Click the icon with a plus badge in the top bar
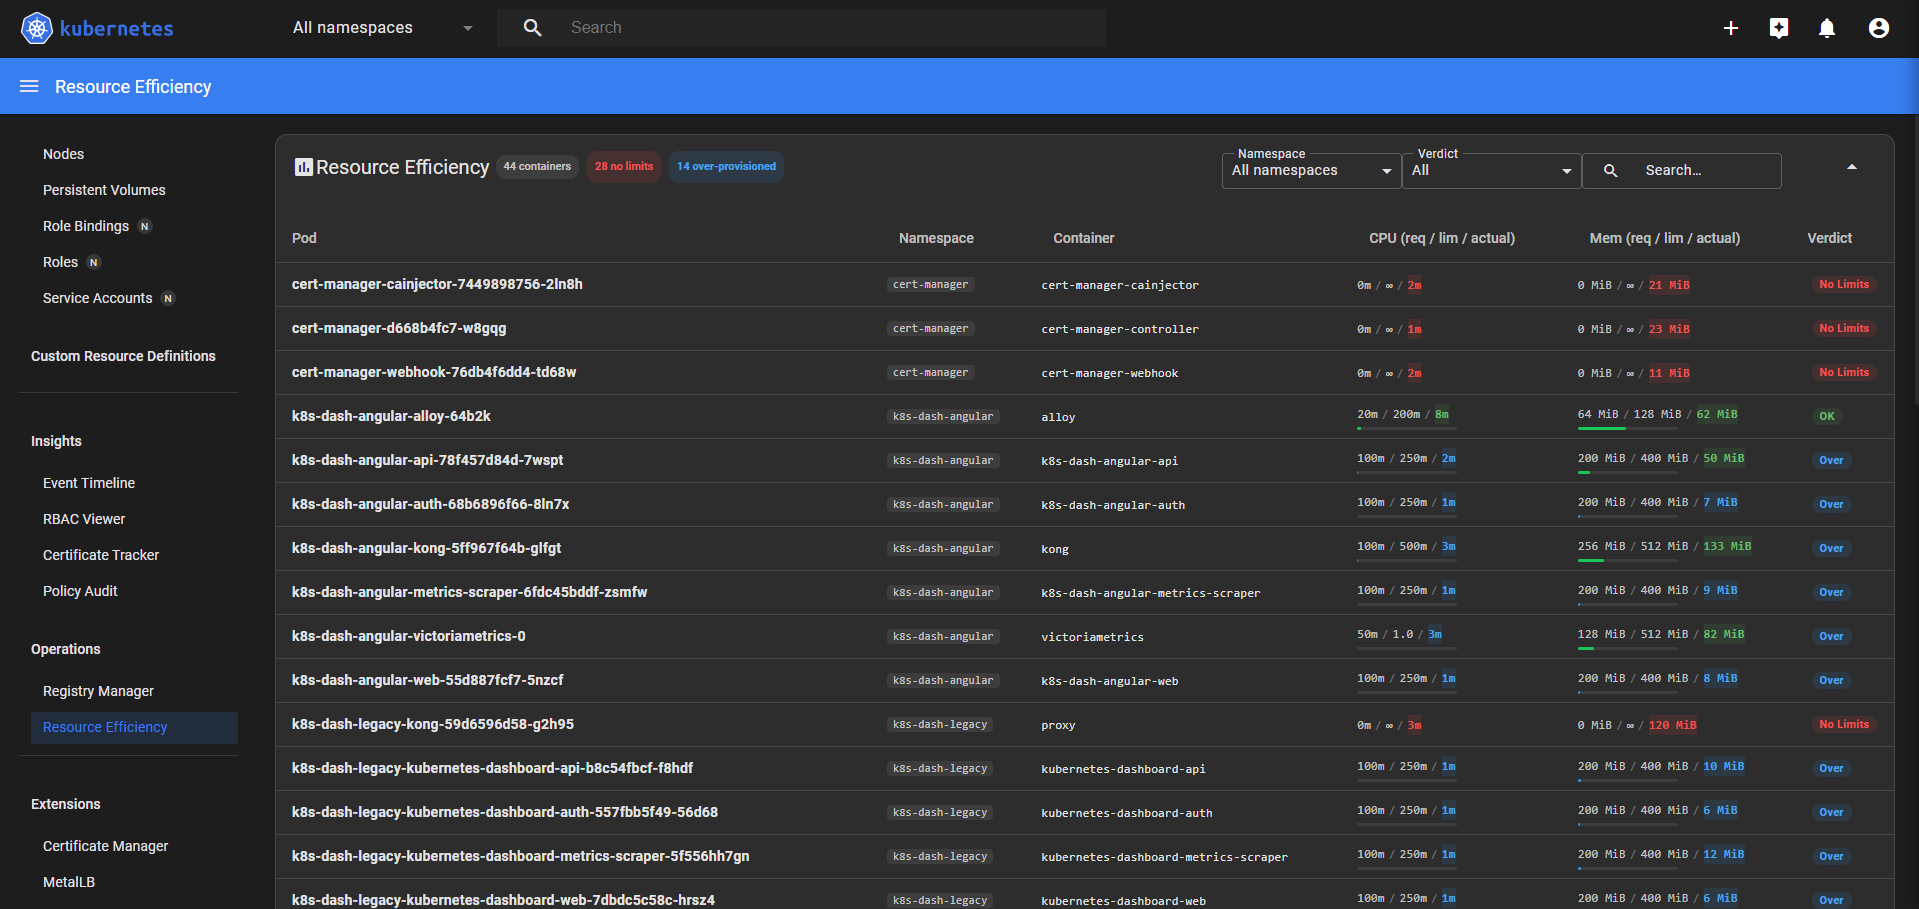 click(1779, 28)
